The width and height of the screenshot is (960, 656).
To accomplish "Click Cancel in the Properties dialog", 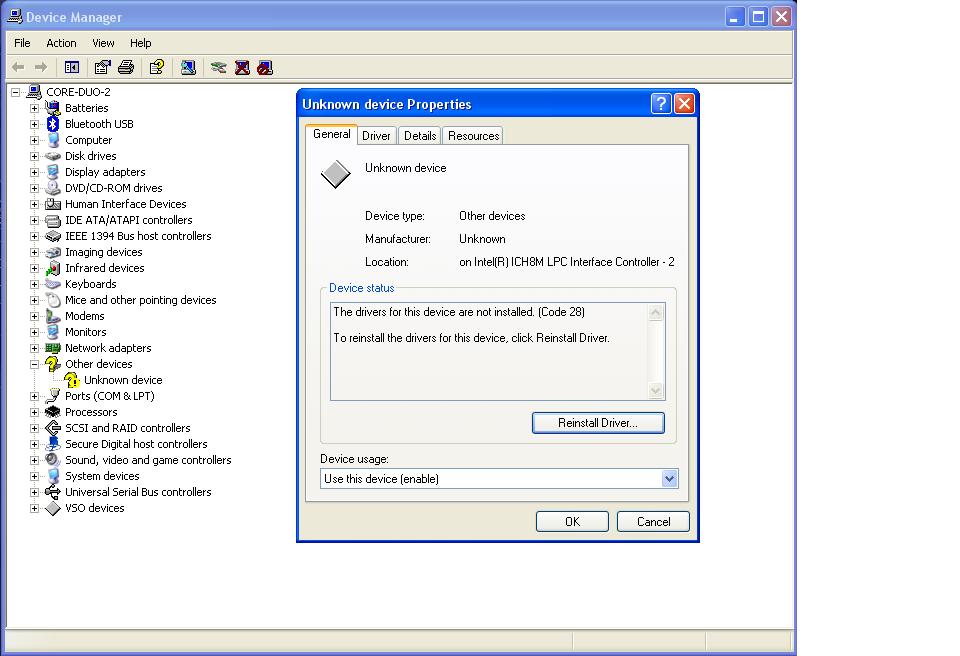I will tap(653, 522).
